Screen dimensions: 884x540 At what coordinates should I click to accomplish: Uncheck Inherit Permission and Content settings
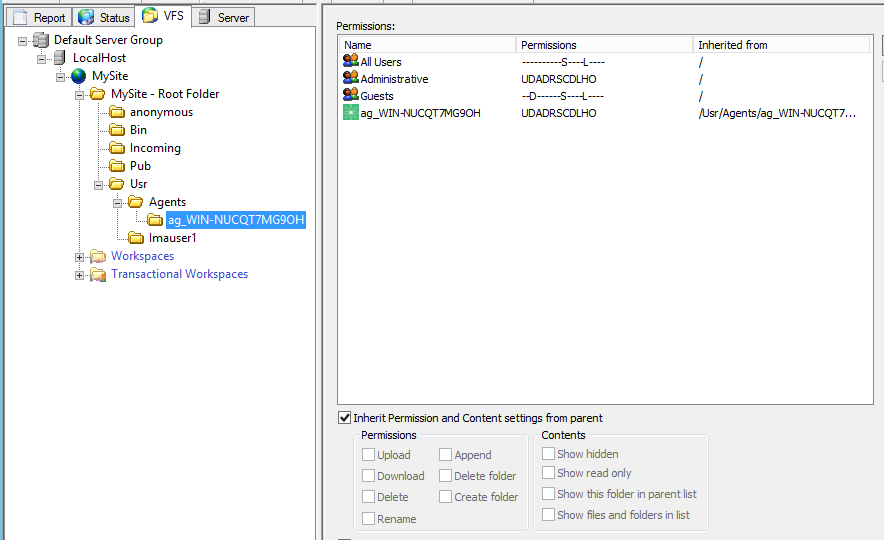coord(345,418)
